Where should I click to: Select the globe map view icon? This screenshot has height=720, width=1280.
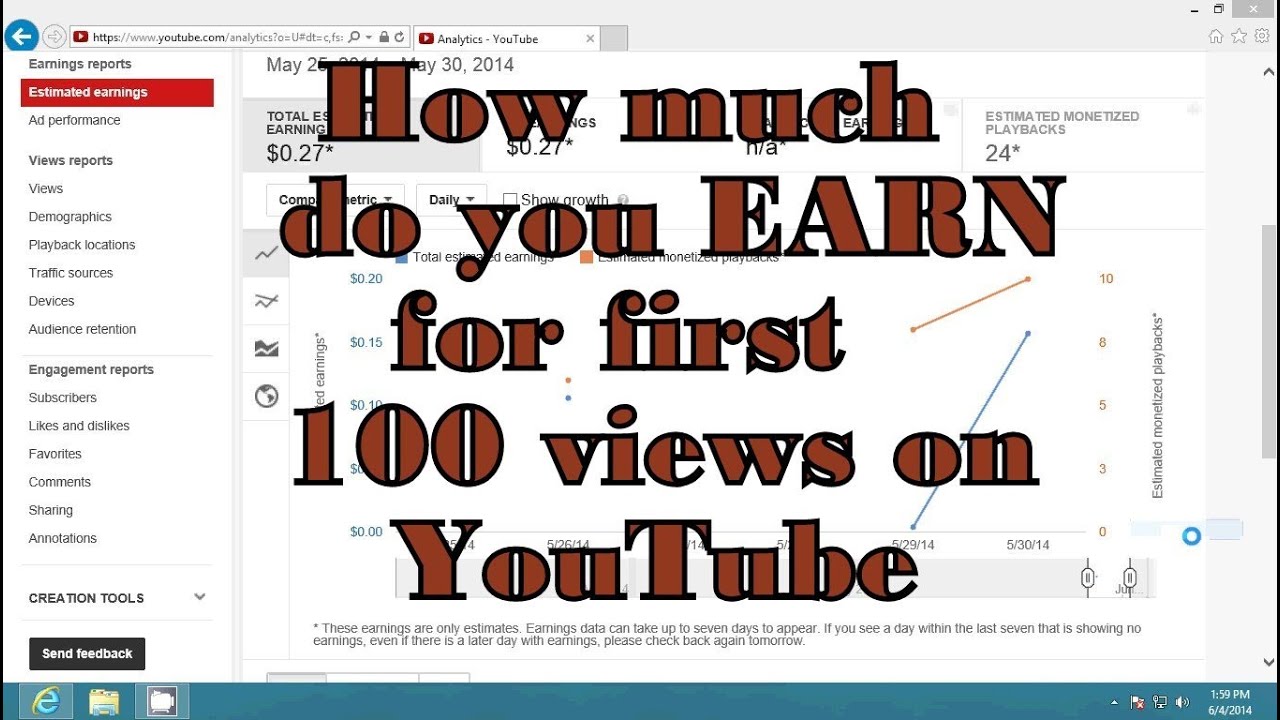coord(266,397)
